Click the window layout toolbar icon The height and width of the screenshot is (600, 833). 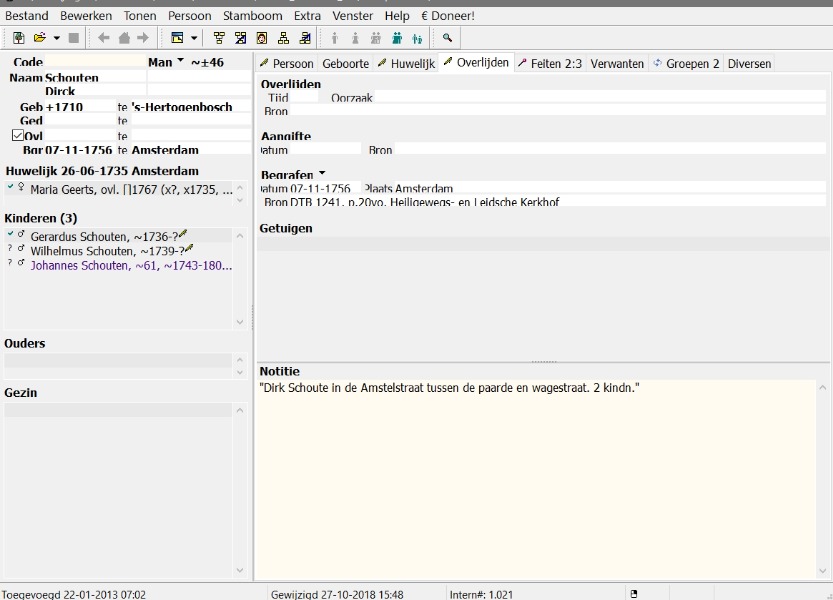tap(177, 38)
